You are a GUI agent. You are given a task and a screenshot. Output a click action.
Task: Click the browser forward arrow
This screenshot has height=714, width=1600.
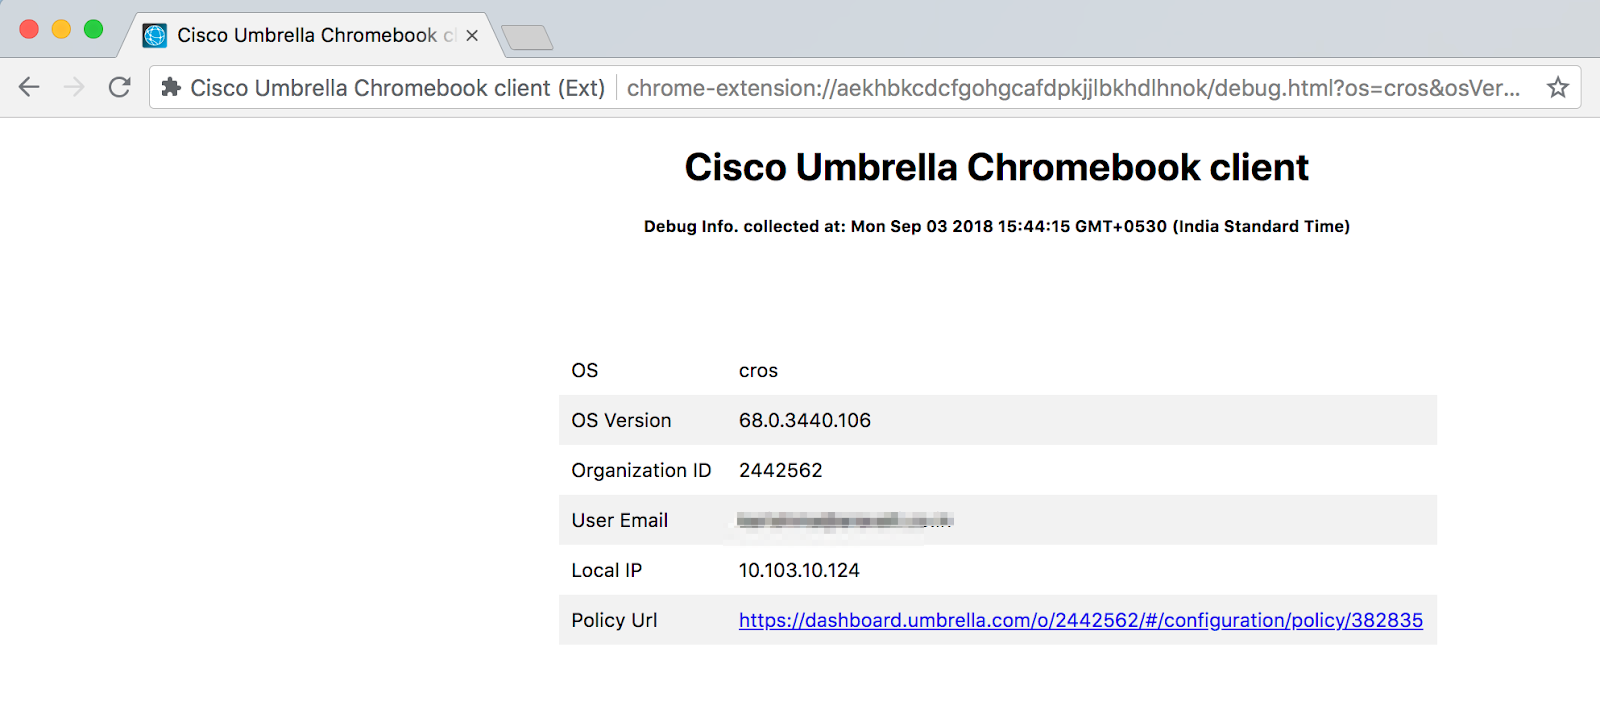click(74, 87)
